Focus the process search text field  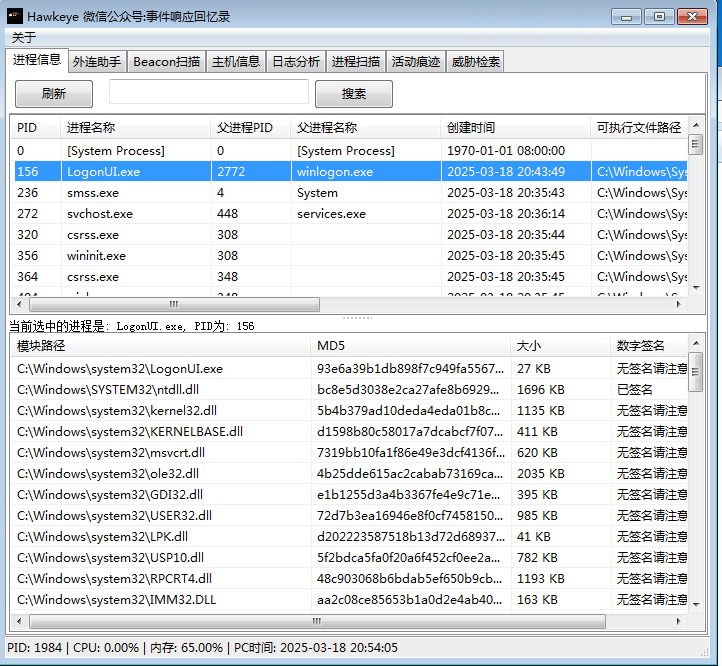point(209,92)
